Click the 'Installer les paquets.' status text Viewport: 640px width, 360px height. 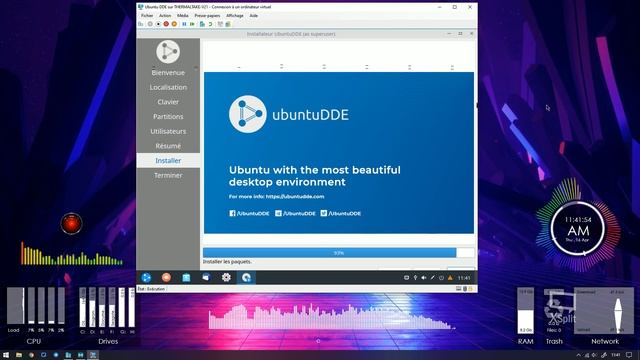pyautogui.click(x=227, y=262)
